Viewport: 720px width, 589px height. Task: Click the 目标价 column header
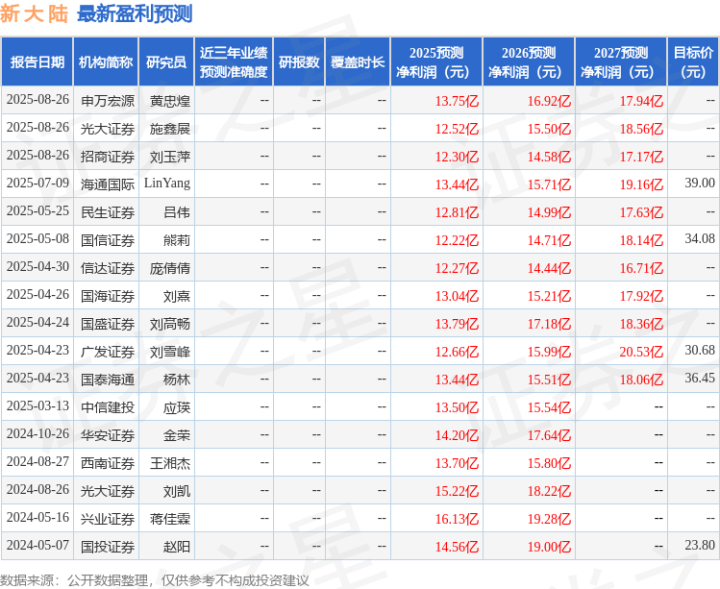[693, 62]
